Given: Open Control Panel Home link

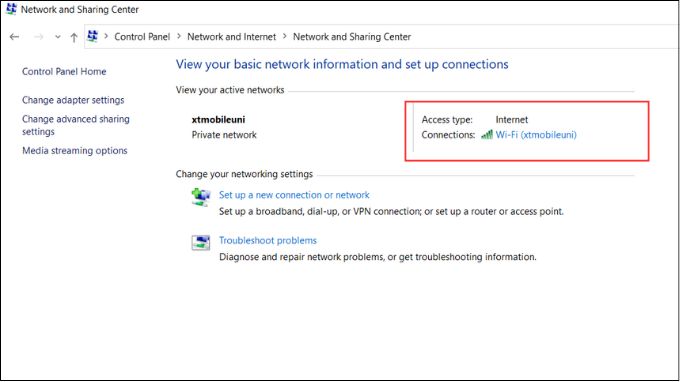Looking at the screenshot, I should 64,72.
